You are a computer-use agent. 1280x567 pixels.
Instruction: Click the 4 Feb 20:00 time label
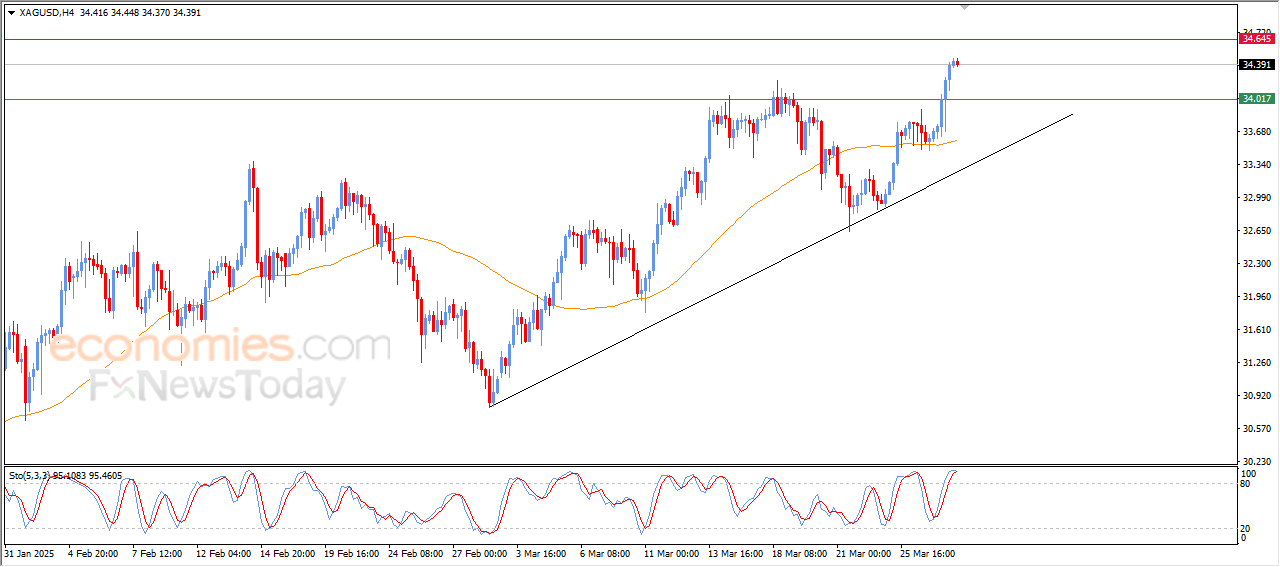(x=92, y=552)
